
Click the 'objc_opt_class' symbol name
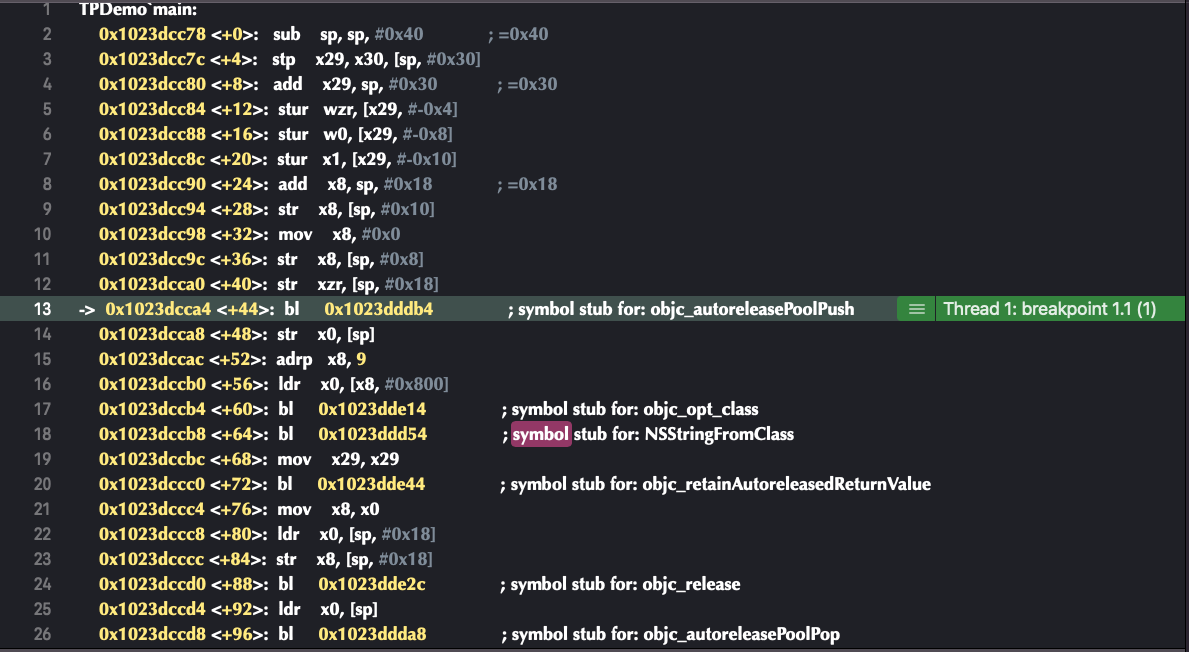pos(701,409)
